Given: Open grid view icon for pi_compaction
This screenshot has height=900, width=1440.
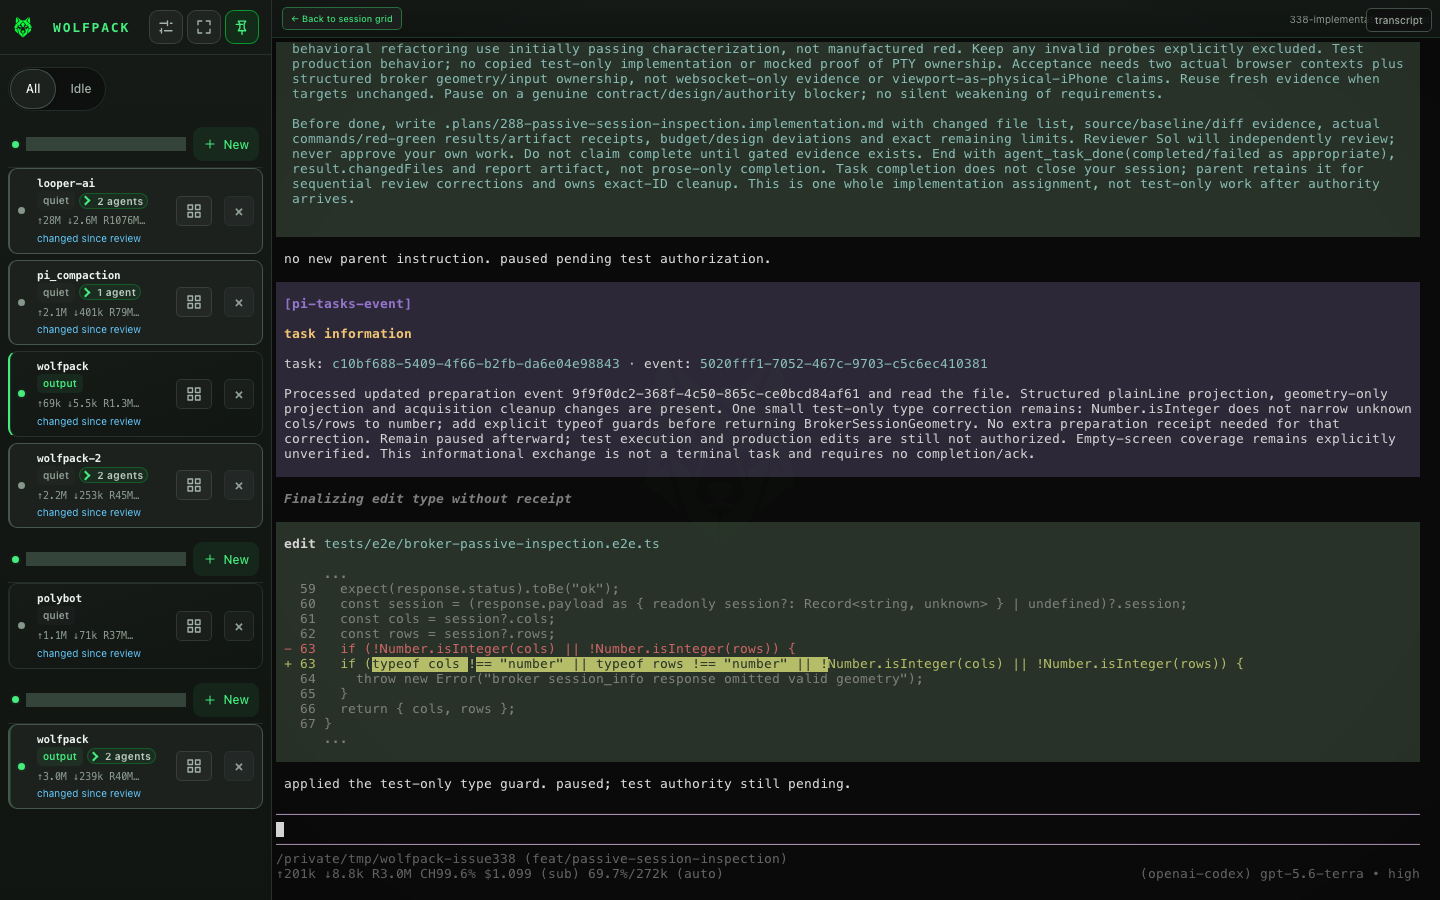Looking at the screenshot, I should tap(194, 302).
